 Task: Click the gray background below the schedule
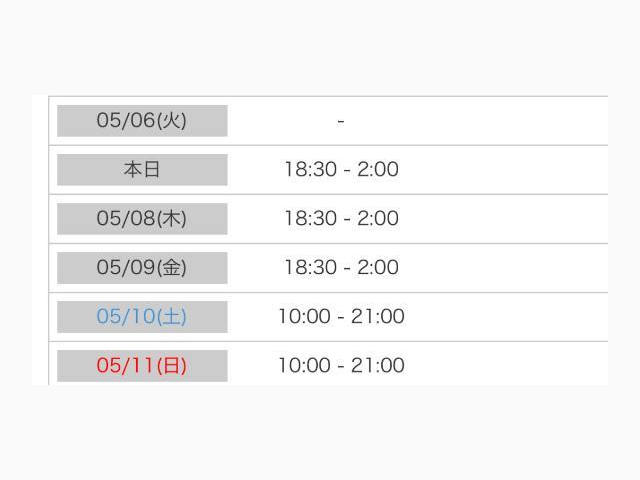click(320, 433)
